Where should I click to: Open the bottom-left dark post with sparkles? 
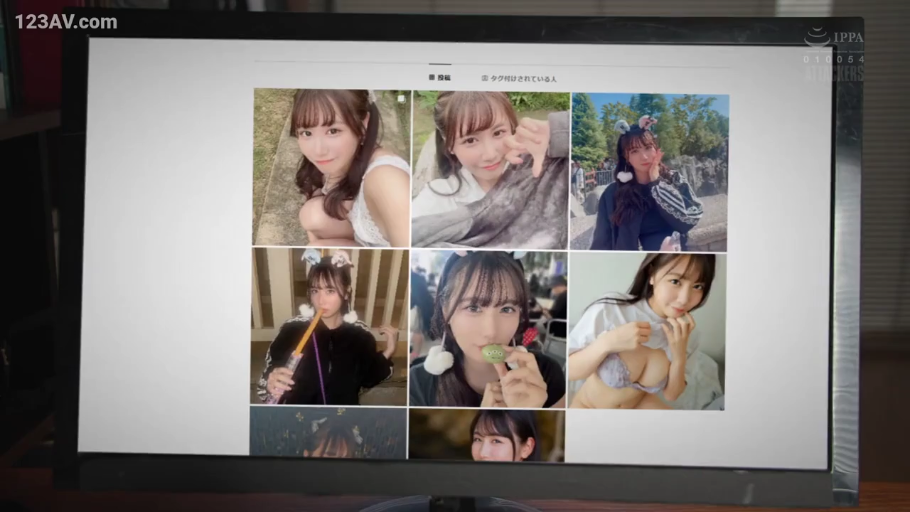pyautogui.click(x=328, y=432)
